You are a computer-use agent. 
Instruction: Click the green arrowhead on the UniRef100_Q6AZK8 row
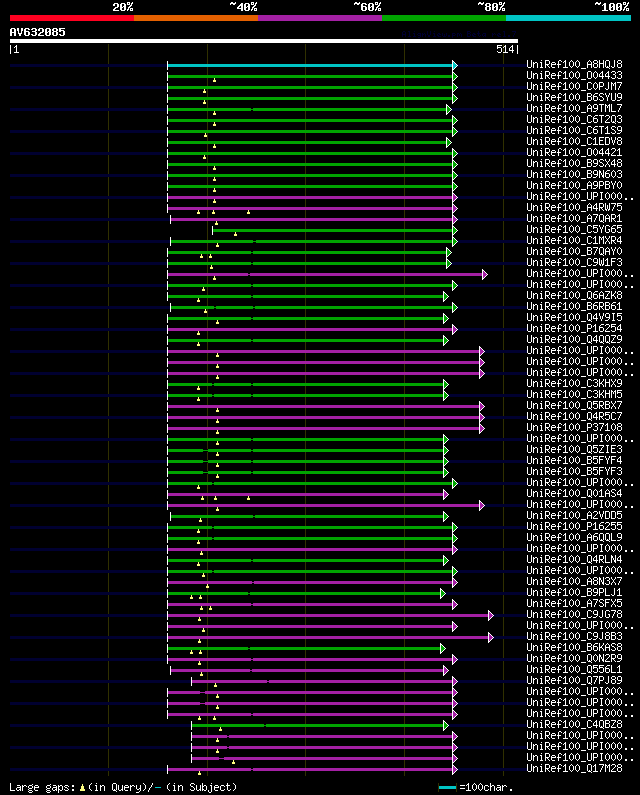446,297
